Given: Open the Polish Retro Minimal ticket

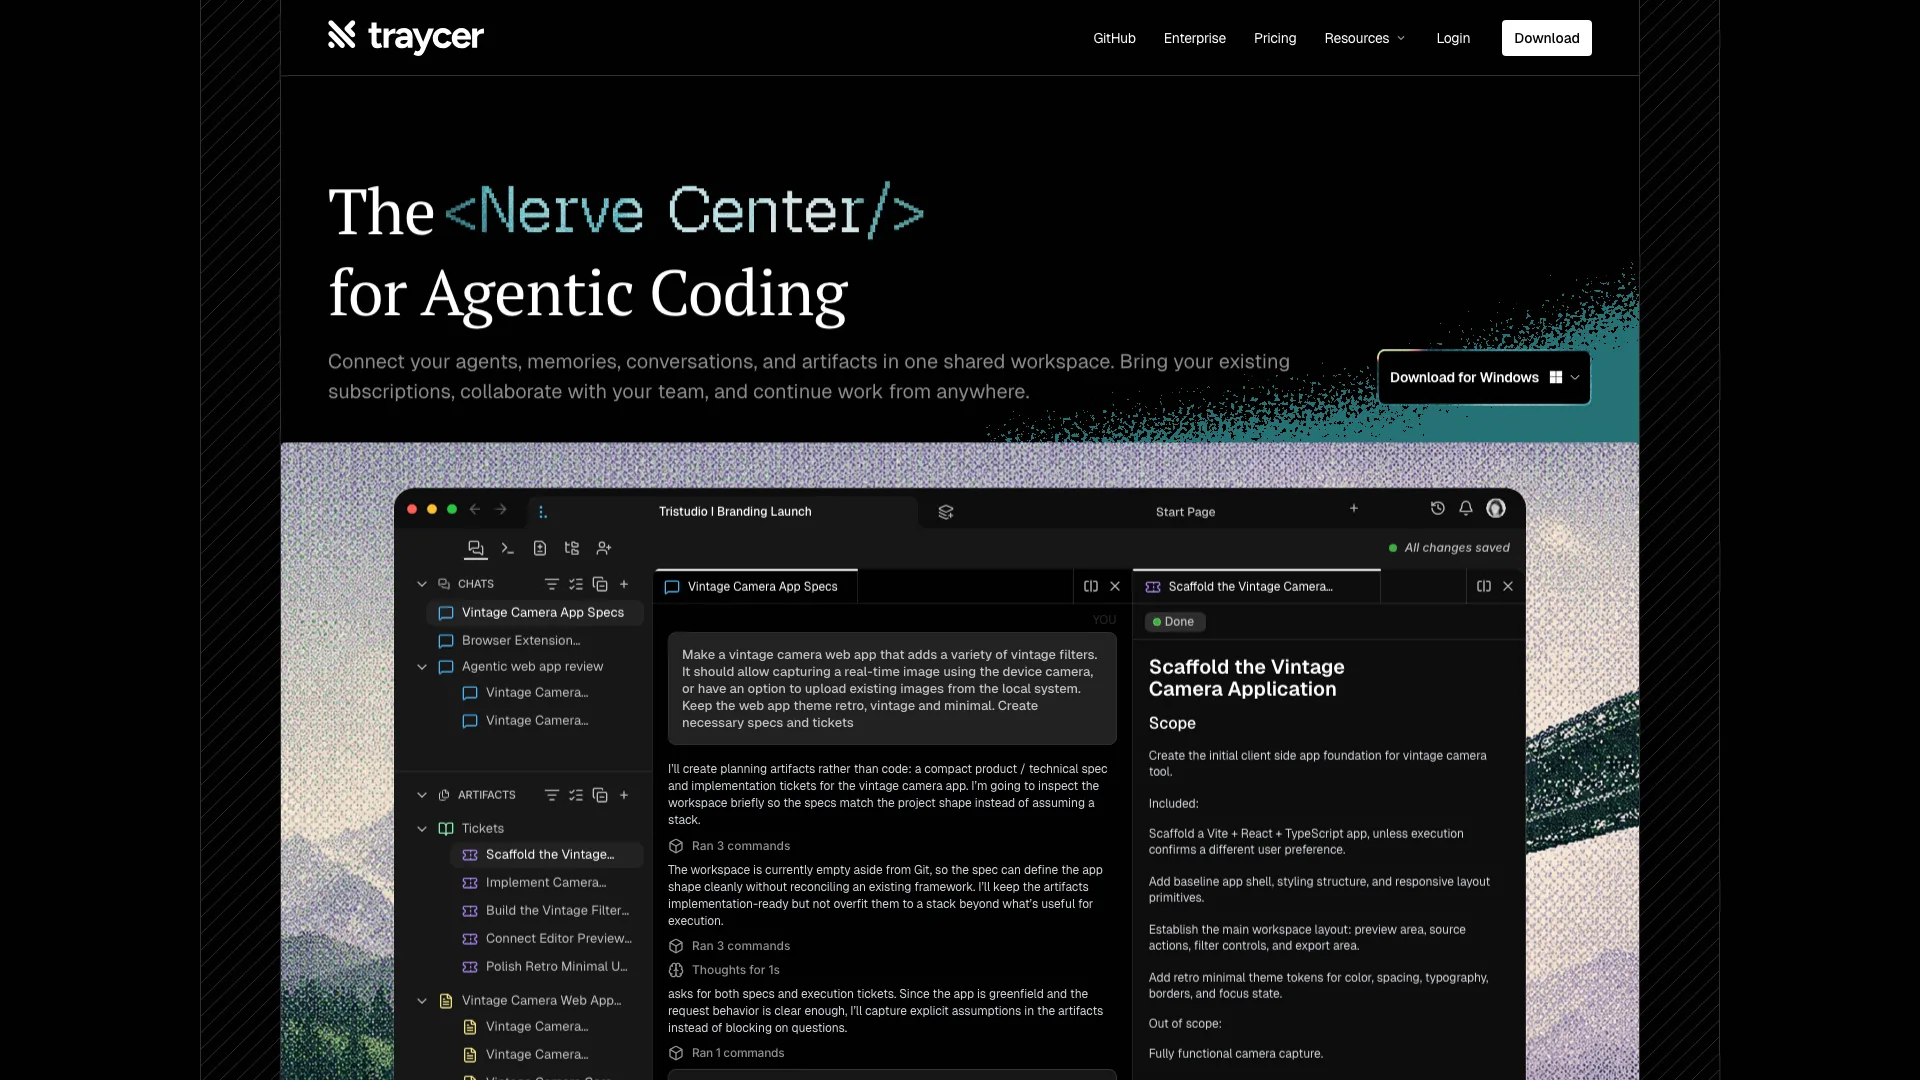Looking at the screenshot, I should [546, 967].
